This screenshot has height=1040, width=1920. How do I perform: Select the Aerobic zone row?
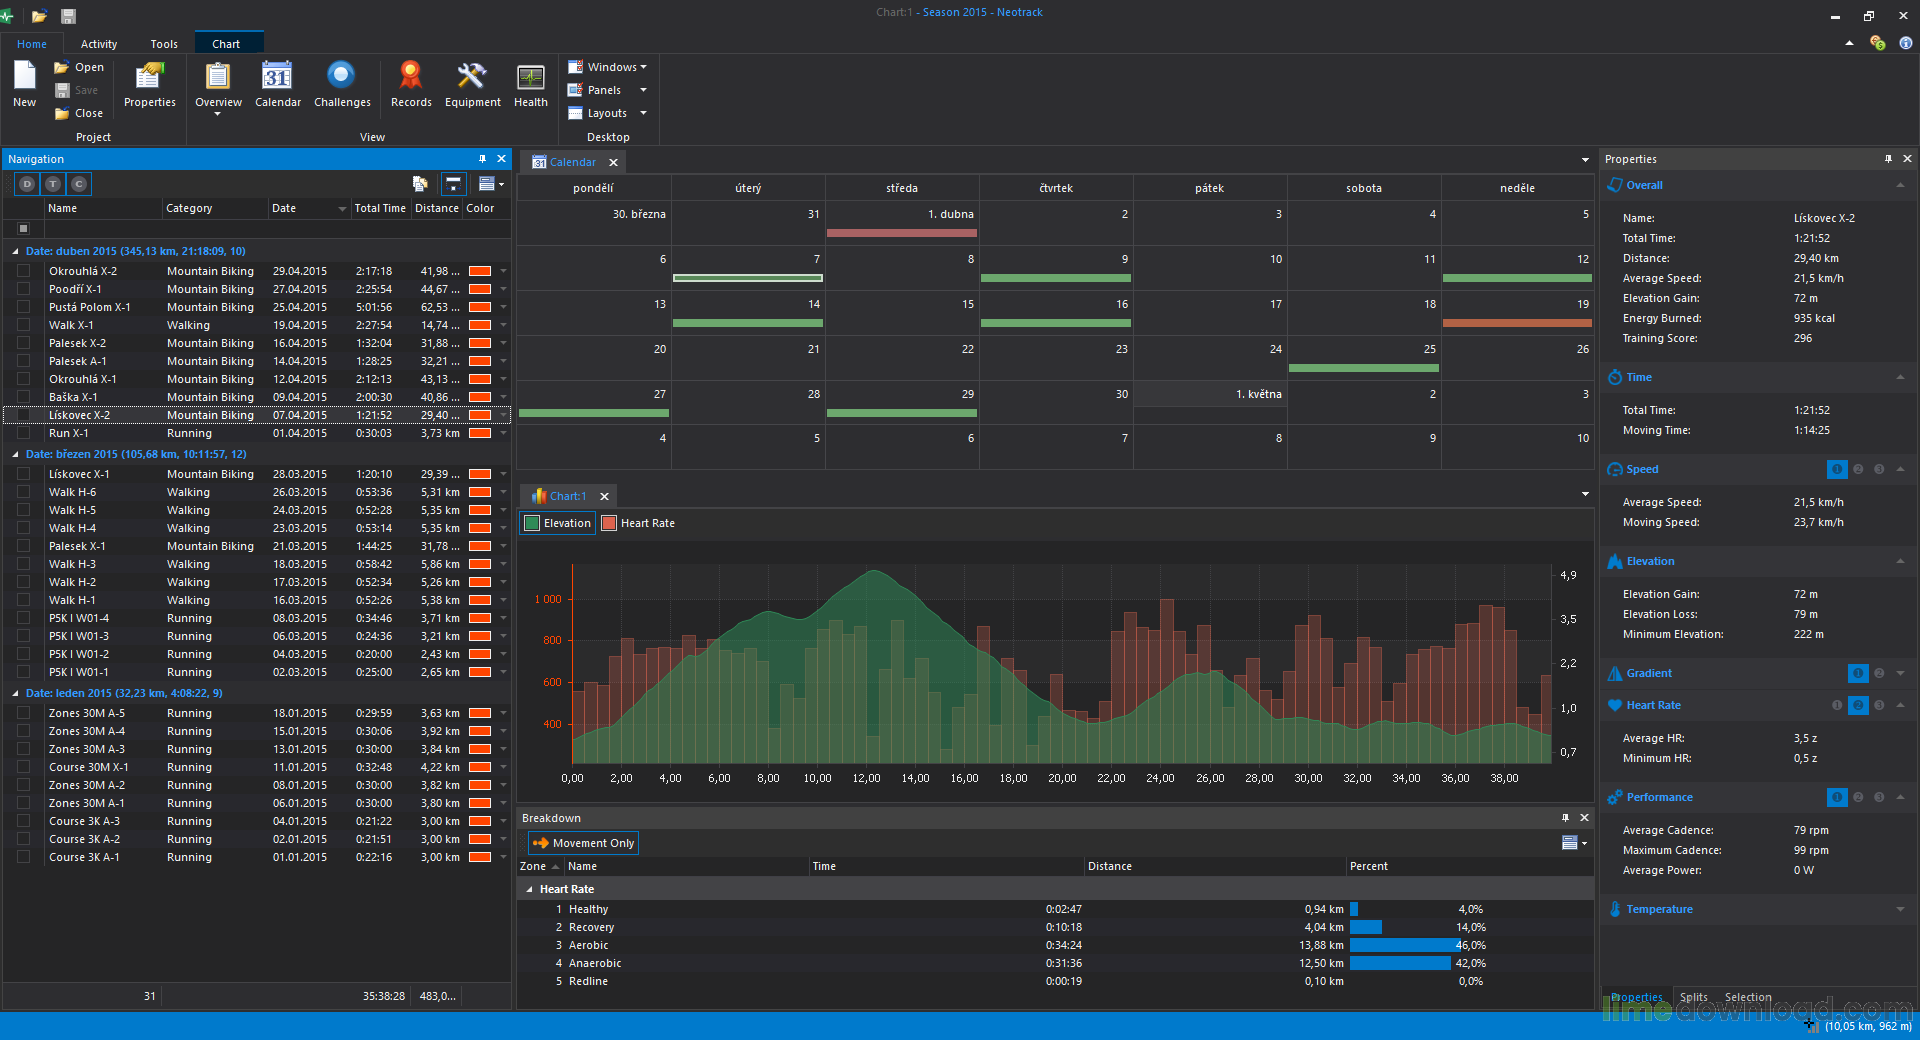coord(1055,945)
